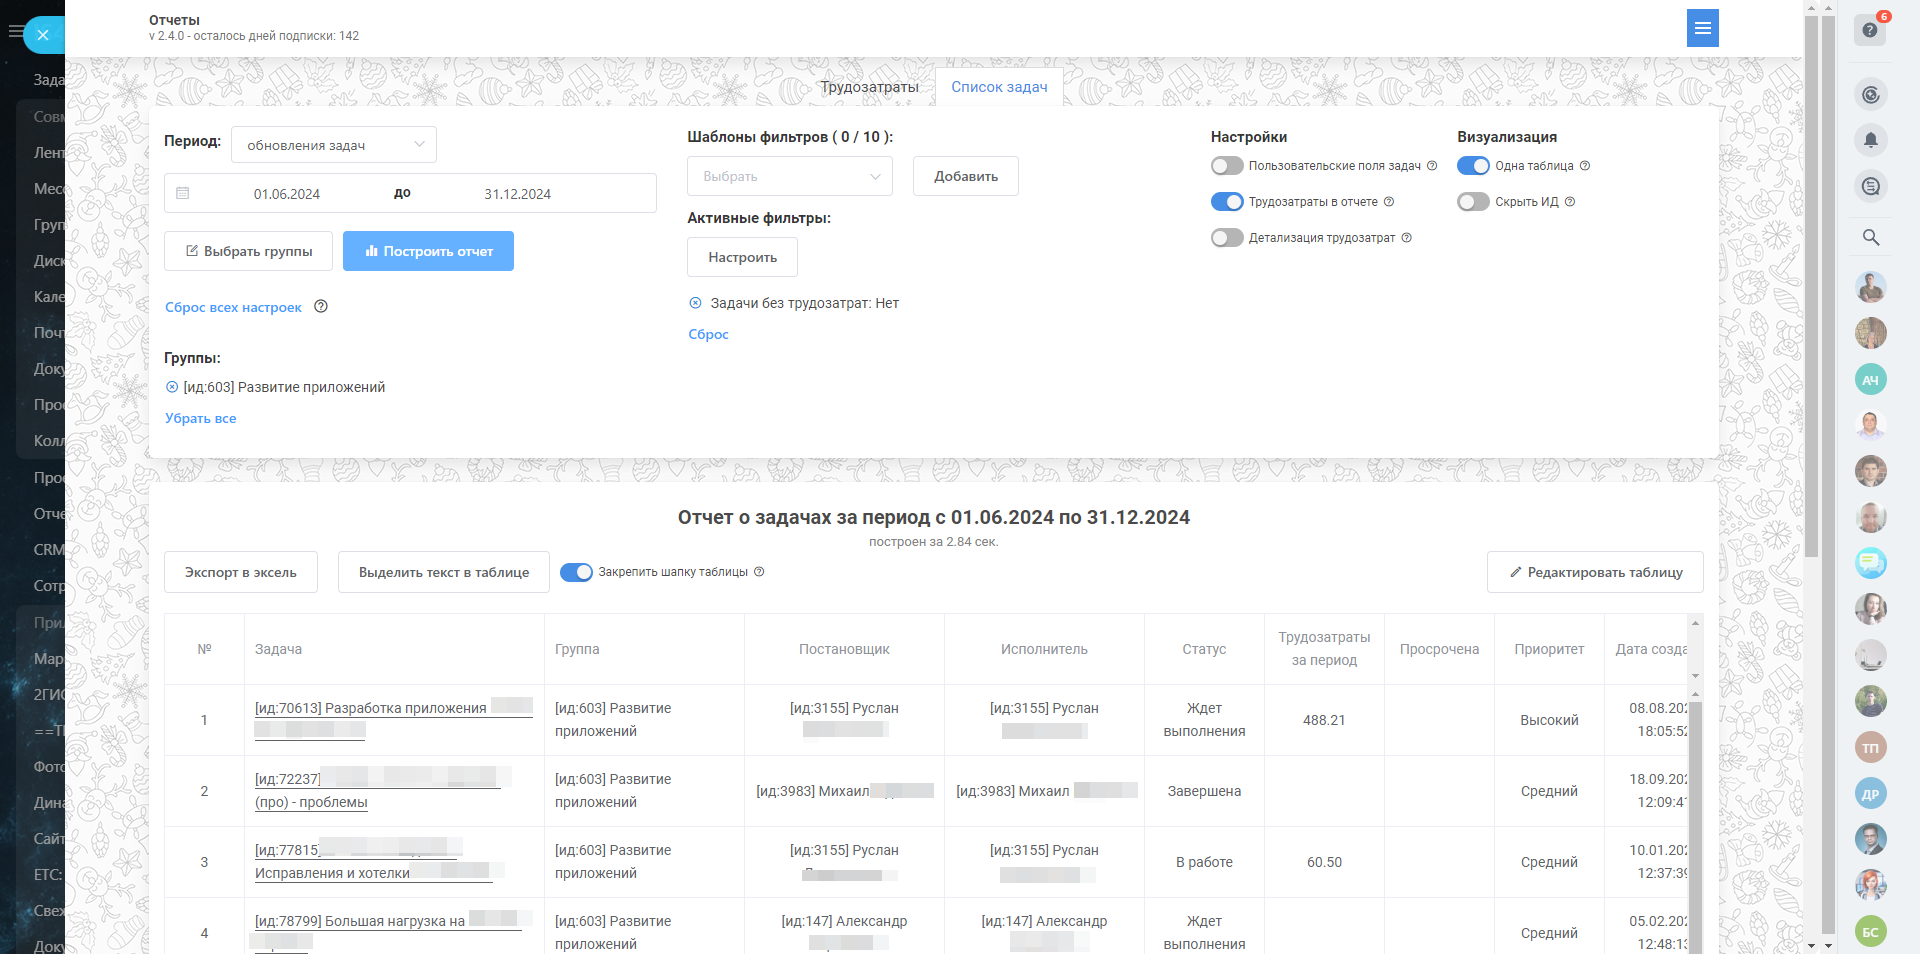
Task: Open chat with contact ТП
Action: (x=1871, y=747)
